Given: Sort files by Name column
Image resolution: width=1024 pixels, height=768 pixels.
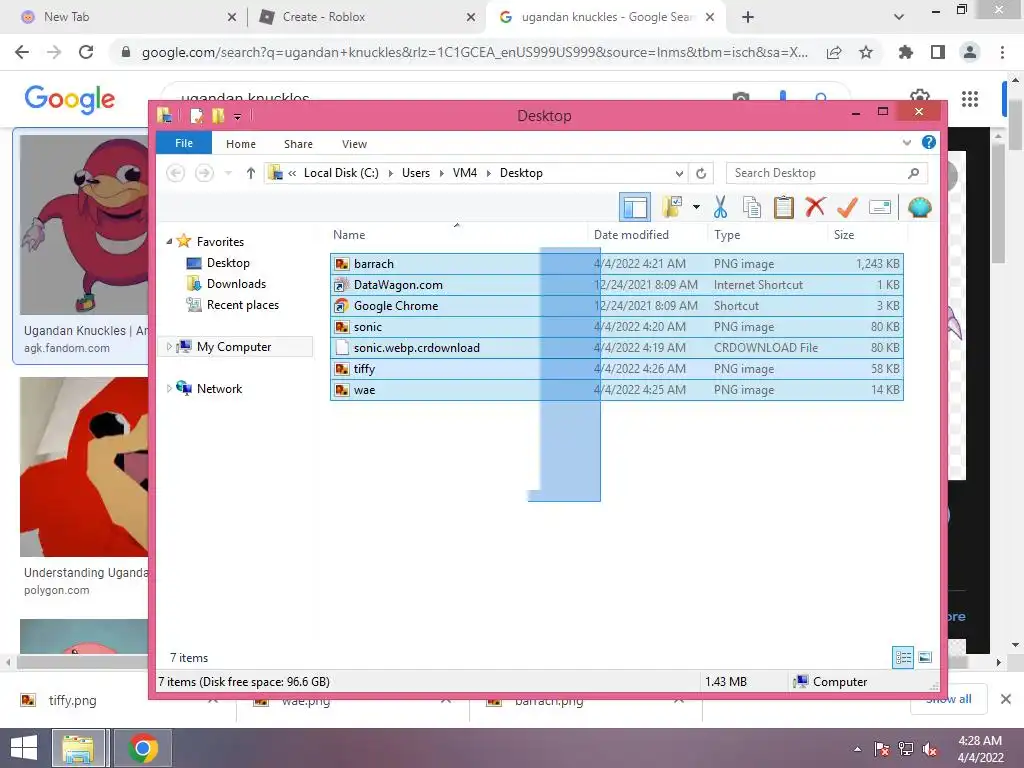Looking at the screenshot, I should coord(457,234).
